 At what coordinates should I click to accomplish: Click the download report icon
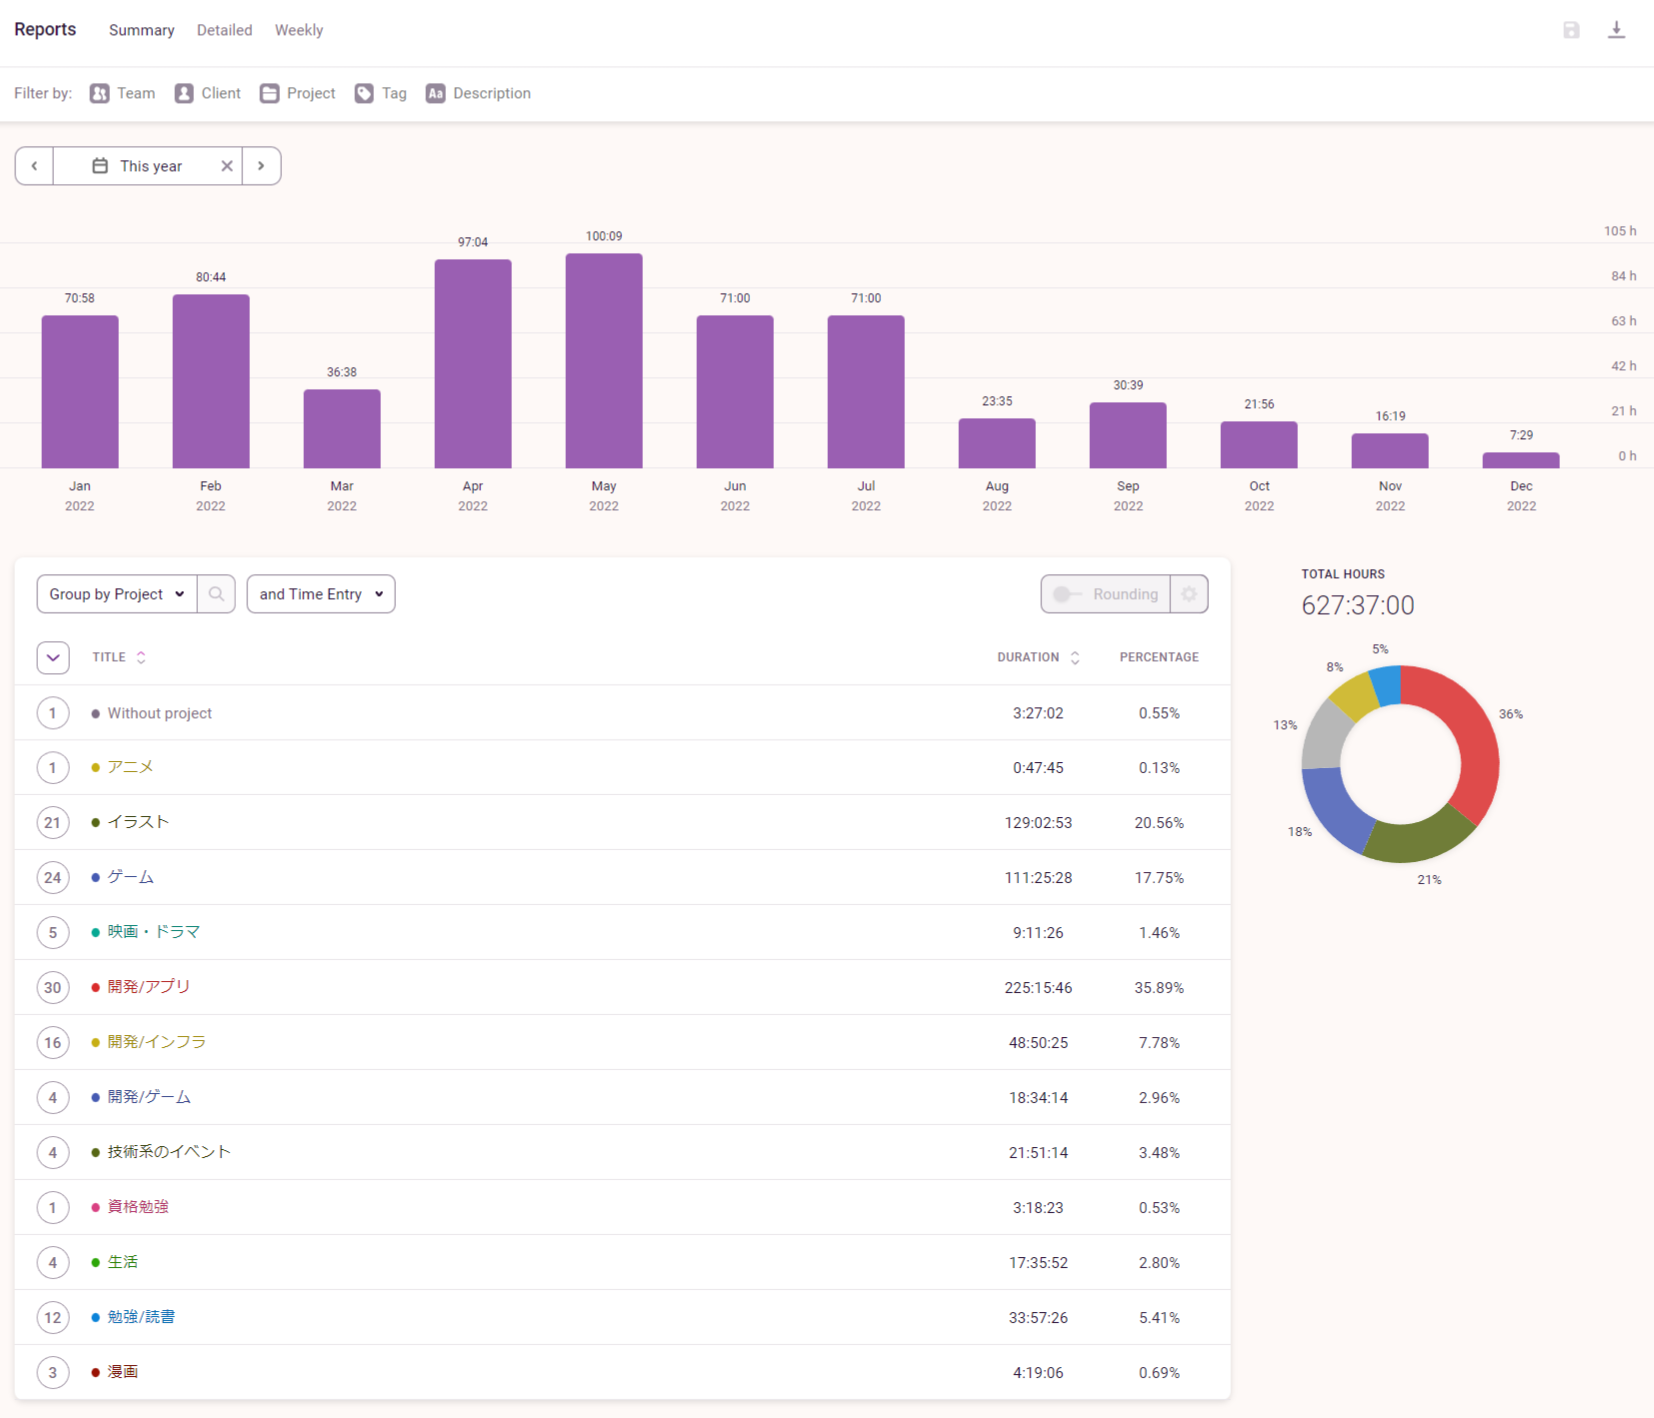pyautogui.click(x=1616, y=30)
